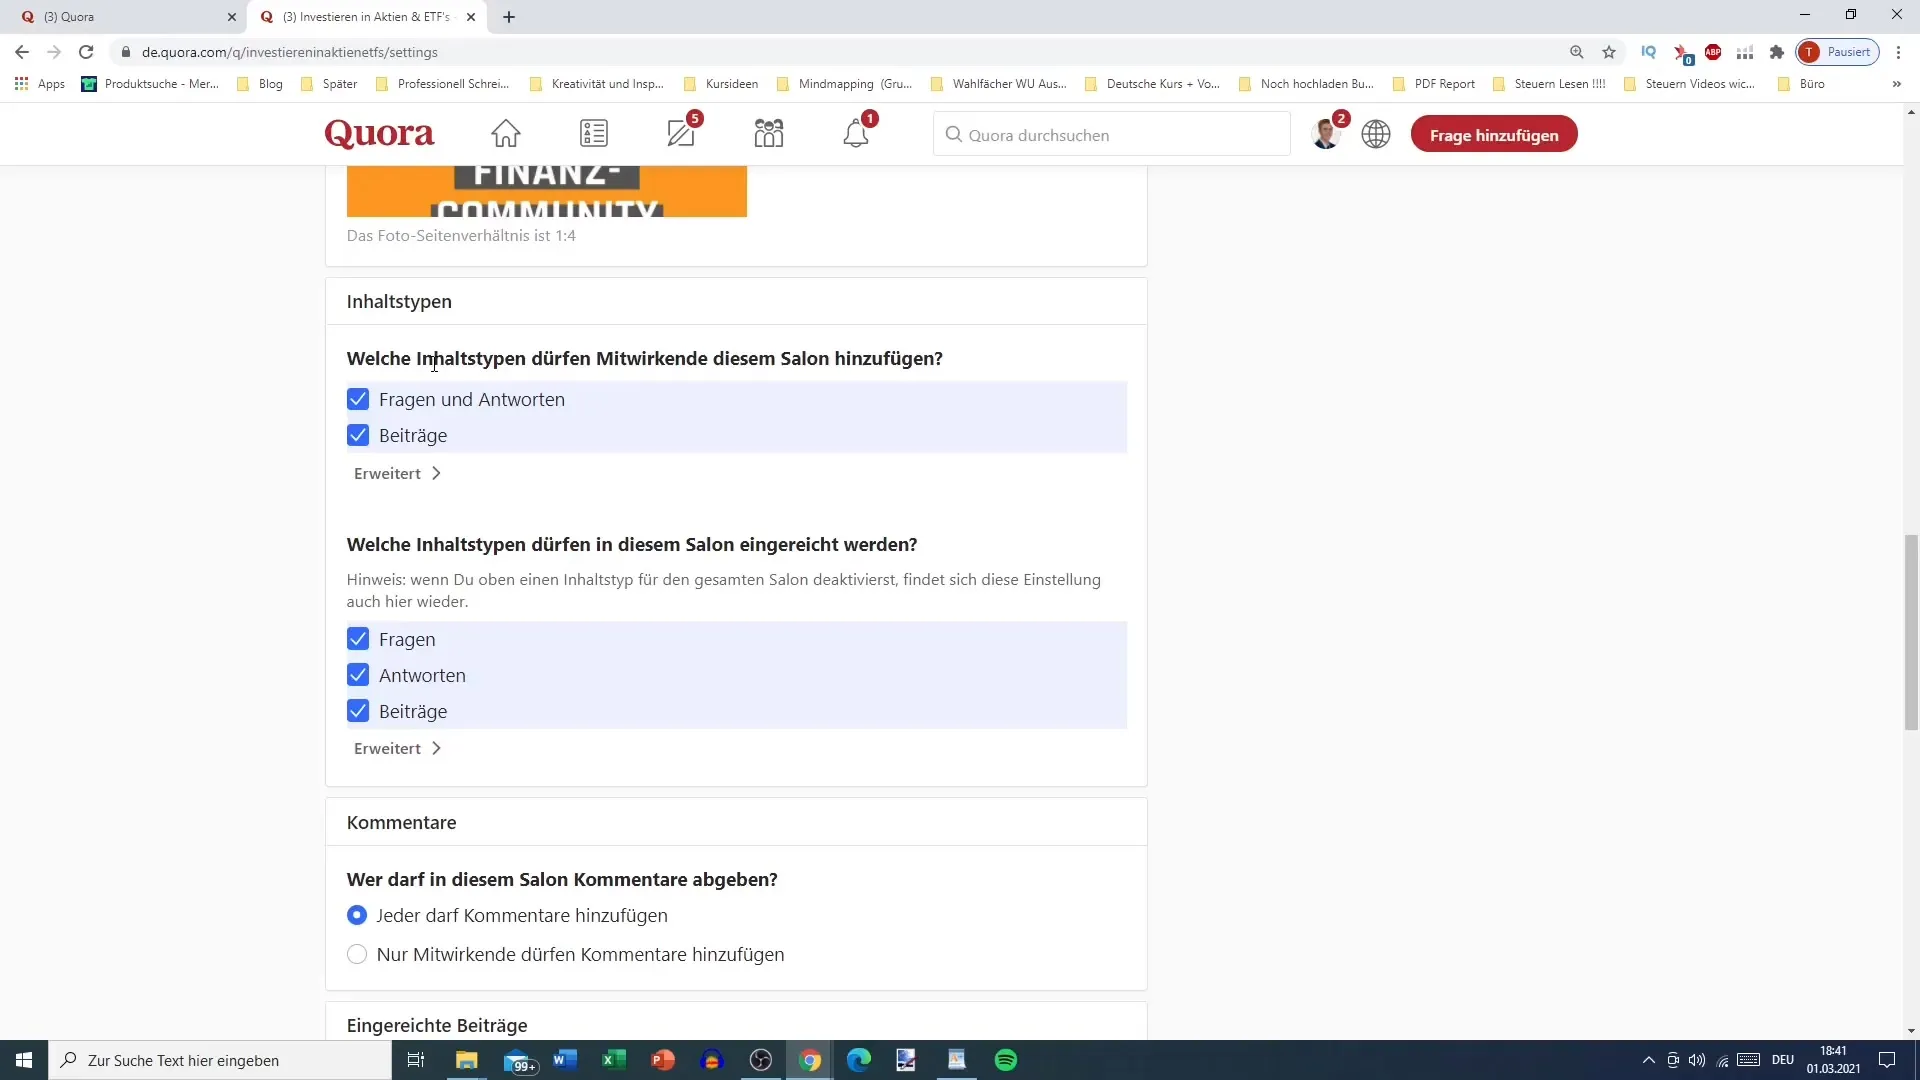
Task: Select the Investieren in Aktien & ETF's tab
Action: click(366, 17)
